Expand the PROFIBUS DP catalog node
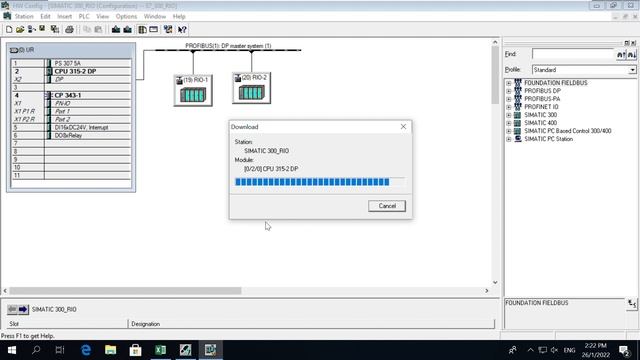640x360 pixels. coord(509,91)
